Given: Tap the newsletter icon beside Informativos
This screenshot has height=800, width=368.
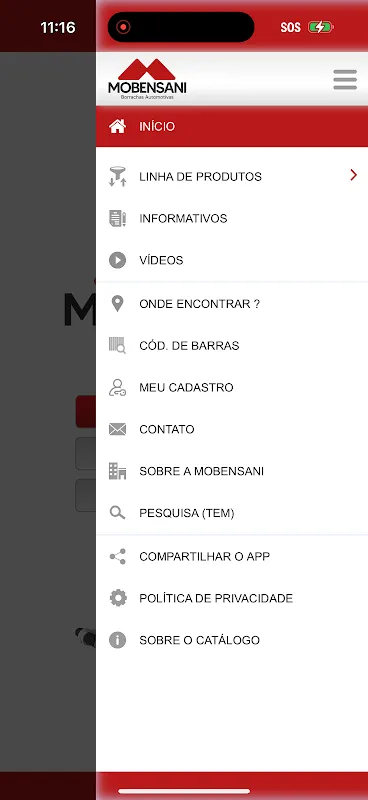Looking at the screenshot, I should [x=117, y=218].
